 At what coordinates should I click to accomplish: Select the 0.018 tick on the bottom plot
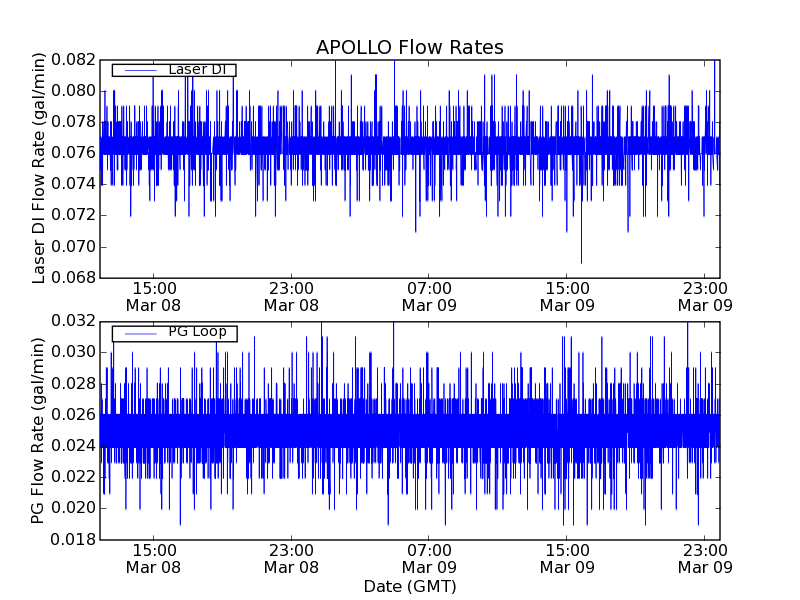pos(75,539)
